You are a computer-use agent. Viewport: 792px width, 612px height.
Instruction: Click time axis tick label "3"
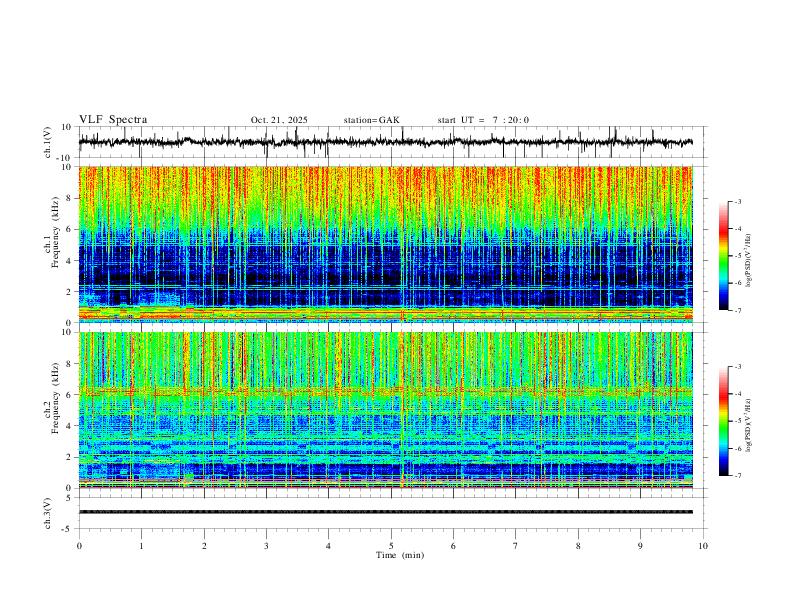[x=266, y=546]
